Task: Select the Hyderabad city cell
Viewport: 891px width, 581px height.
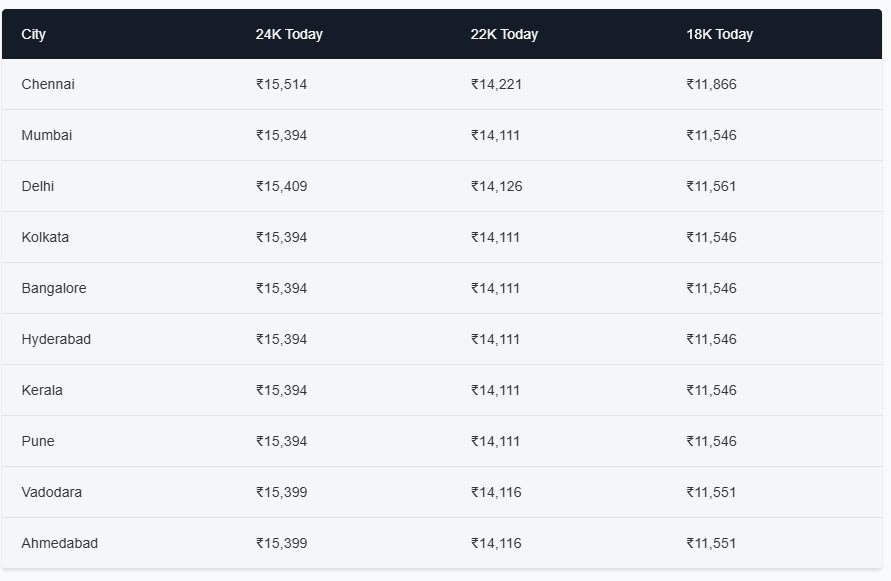Action: point(56,339)
